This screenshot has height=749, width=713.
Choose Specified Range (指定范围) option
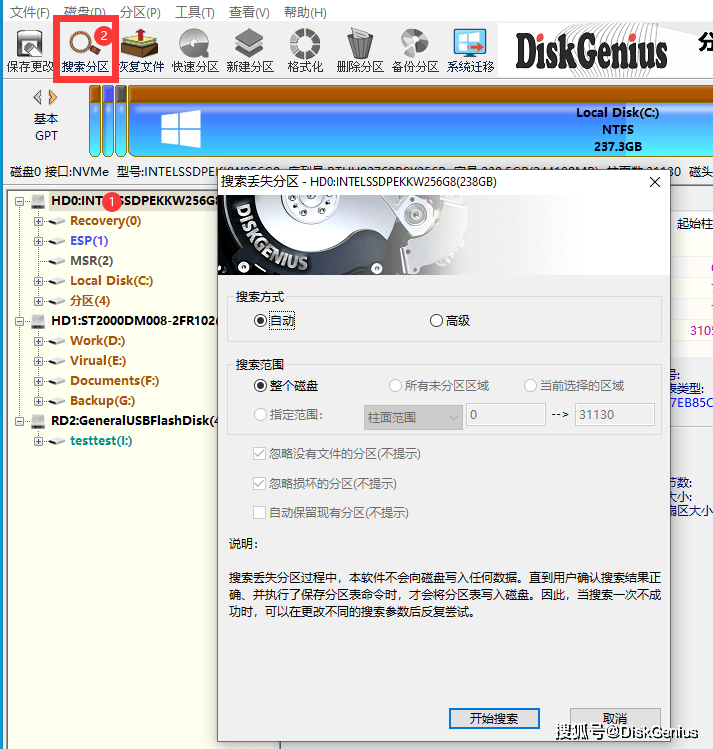click(x=288, y=415)
